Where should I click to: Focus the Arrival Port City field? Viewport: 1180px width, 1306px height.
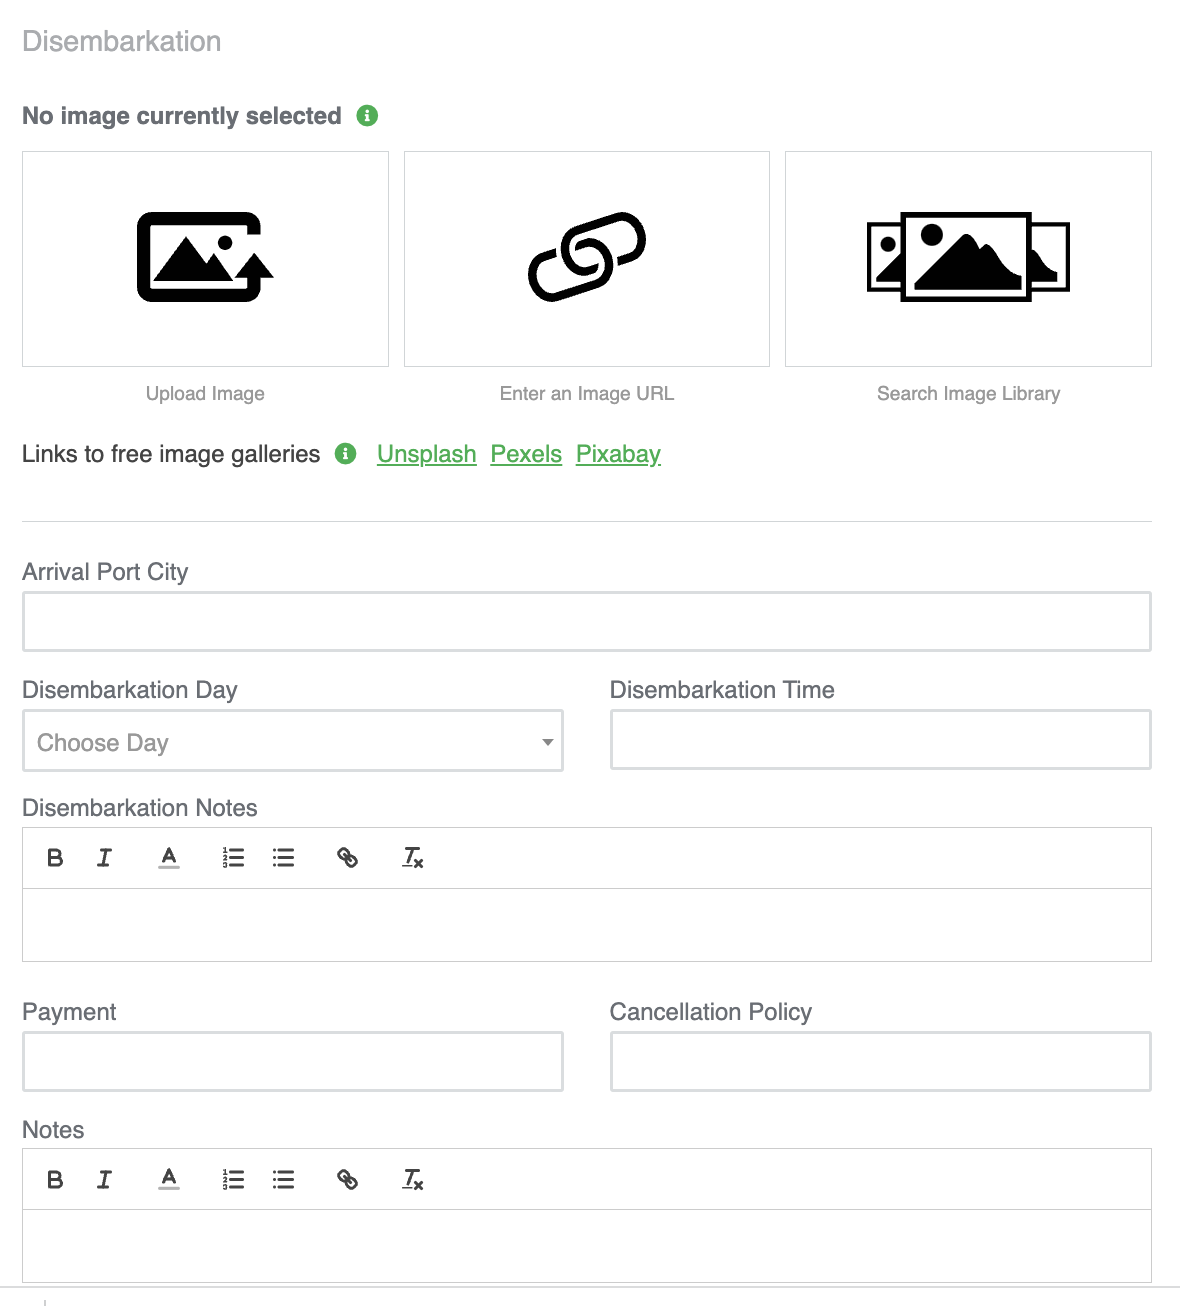coord(587,622)
